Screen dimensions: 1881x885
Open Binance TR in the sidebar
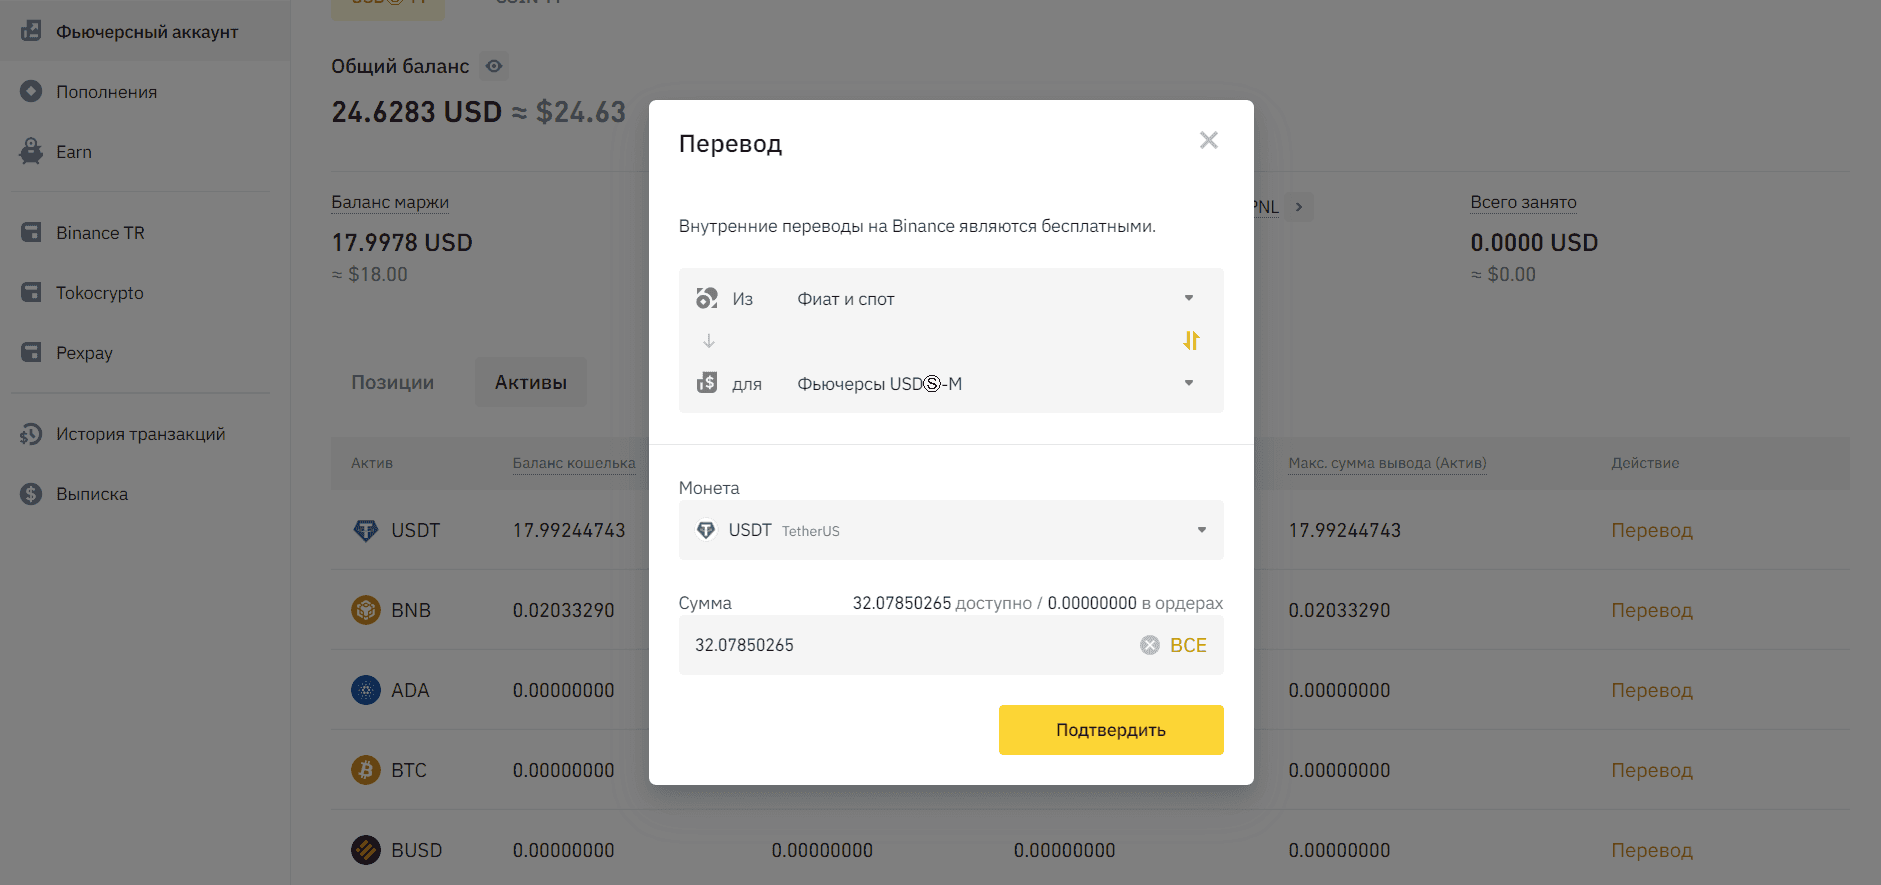tap(100, 233)
